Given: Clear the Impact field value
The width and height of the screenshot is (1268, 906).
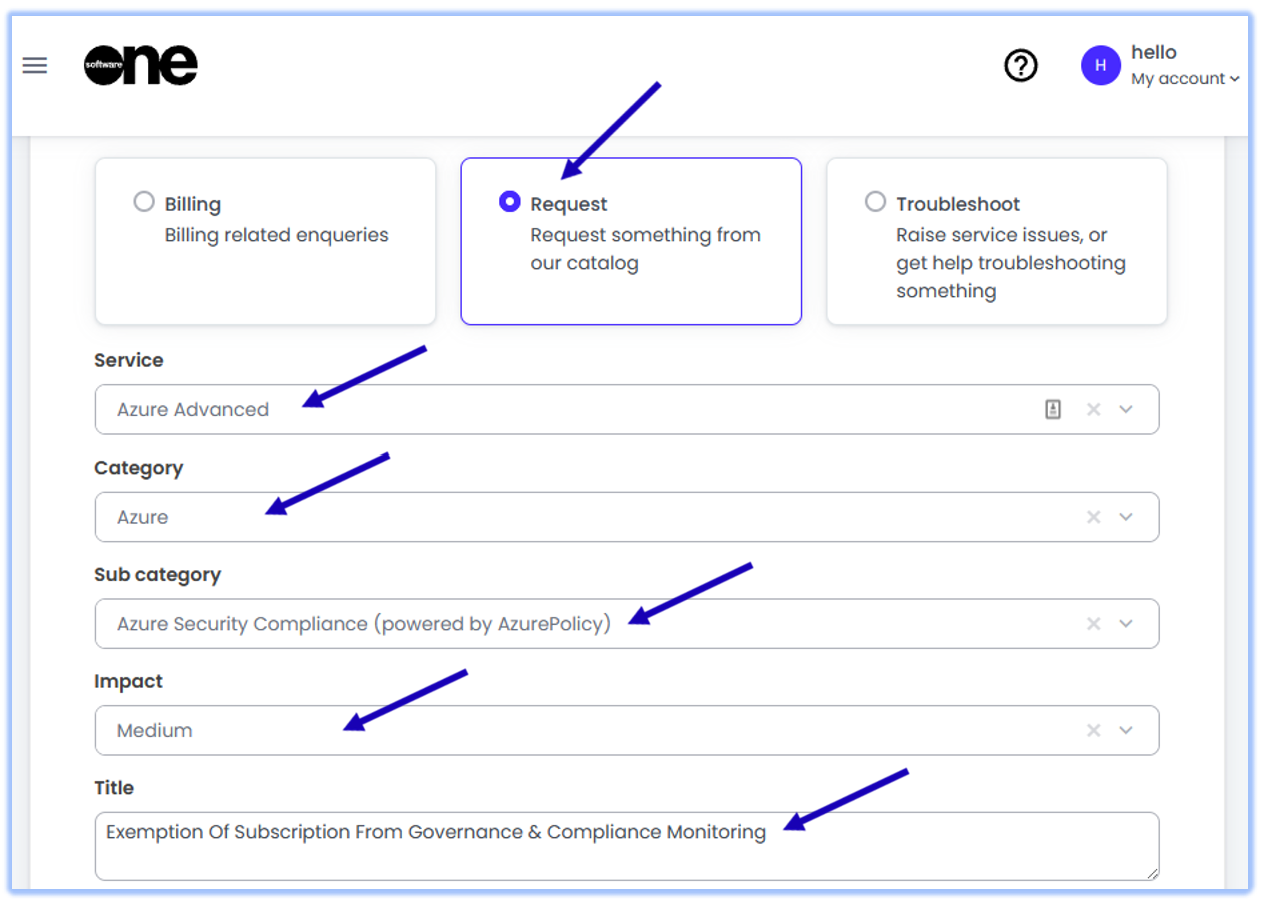Looking at the screenshot, I should click(x=1093, y=730).
